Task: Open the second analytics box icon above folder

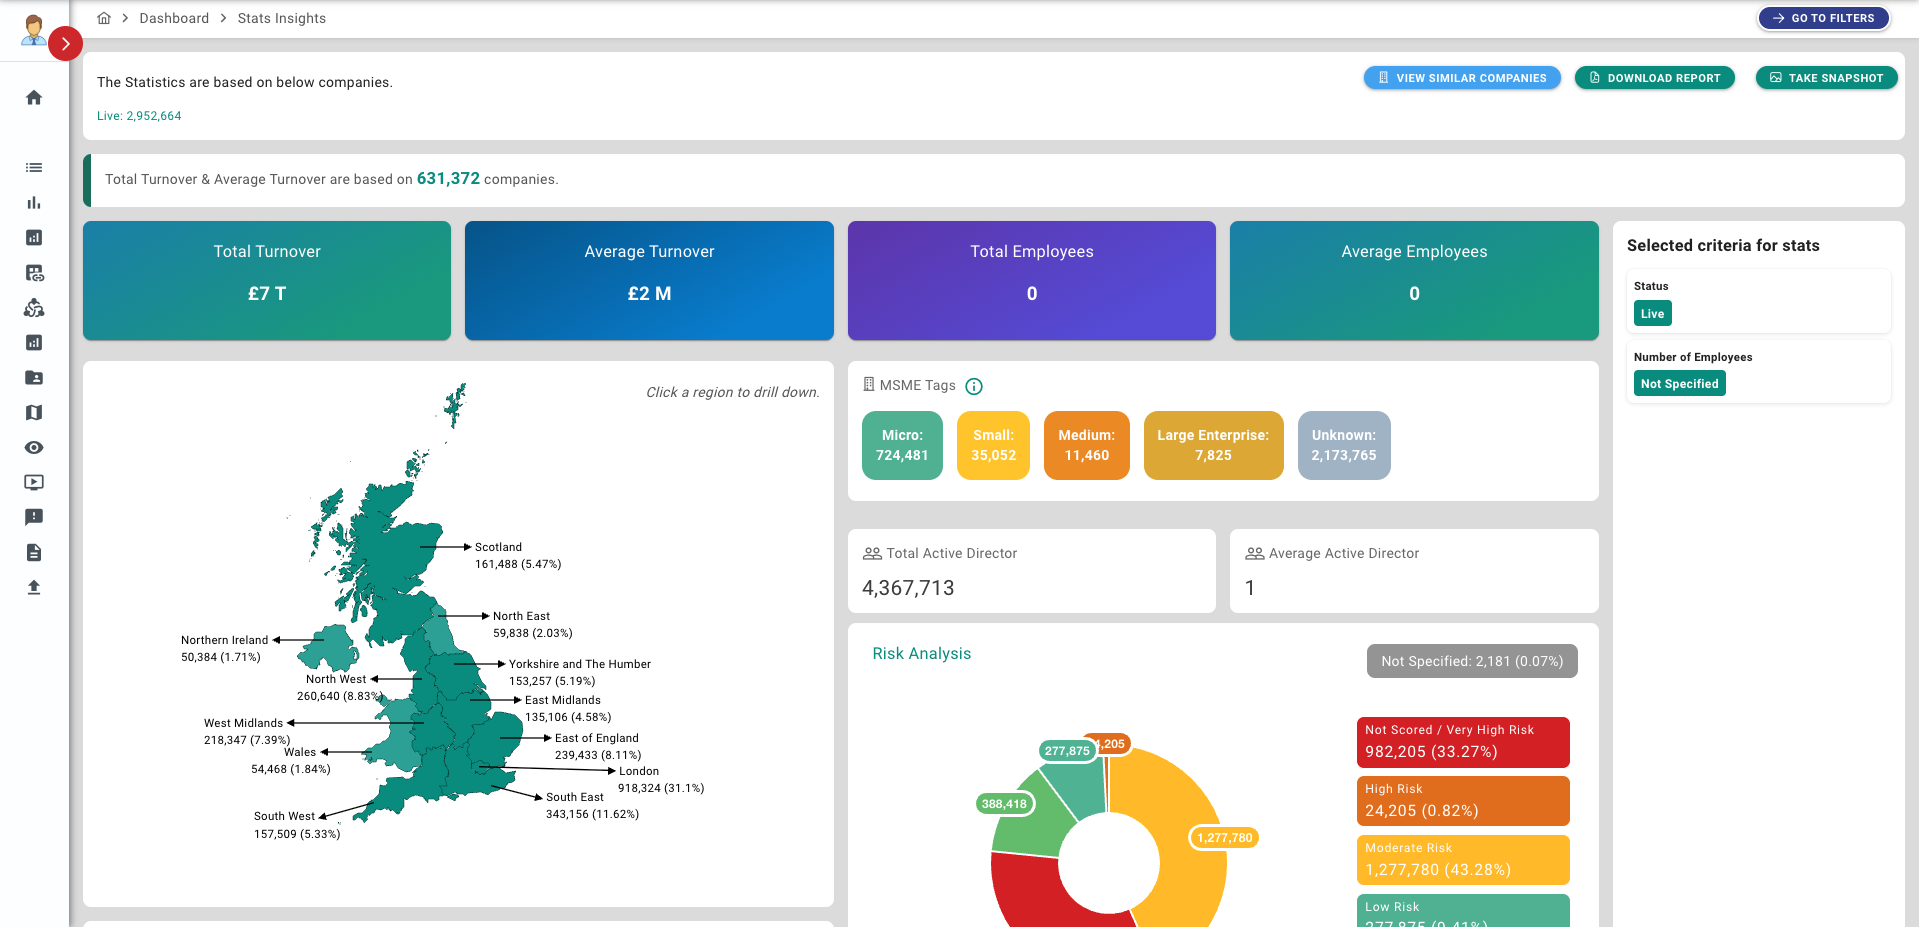Action: pyautogui.click(x=34, y=343)
